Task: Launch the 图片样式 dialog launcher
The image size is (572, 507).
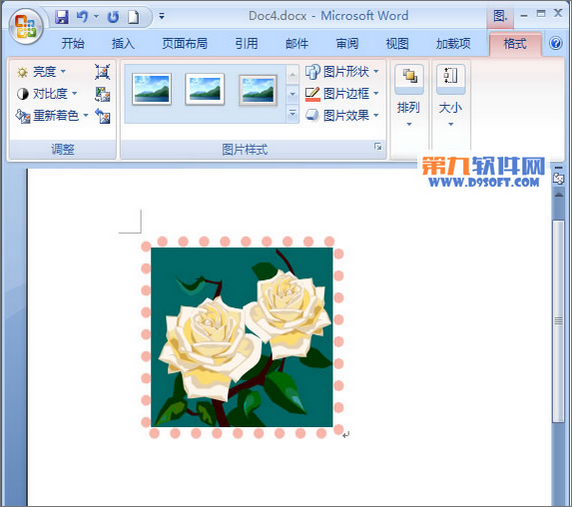Action: [x=378, y=147]
